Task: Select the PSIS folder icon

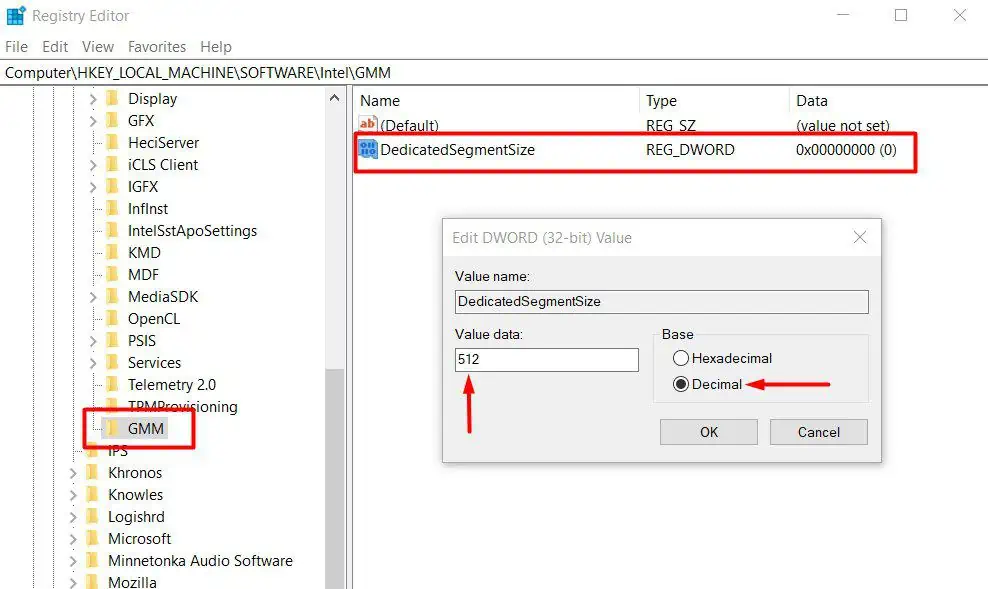Action: [113, 341]
